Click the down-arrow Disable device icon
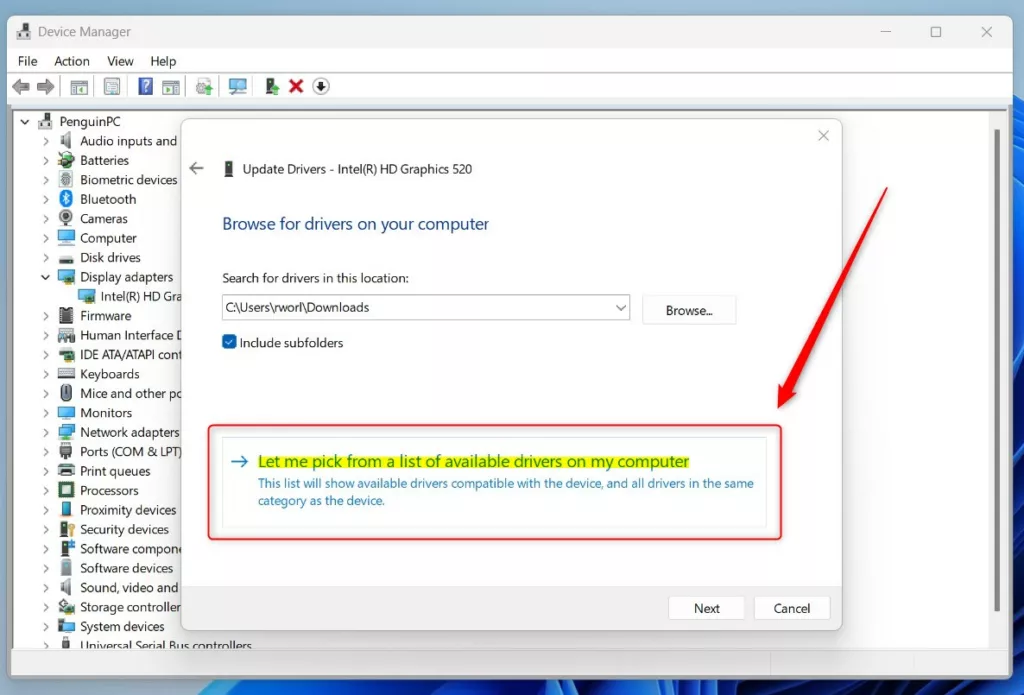The image size is (1024, 695). 321,86
